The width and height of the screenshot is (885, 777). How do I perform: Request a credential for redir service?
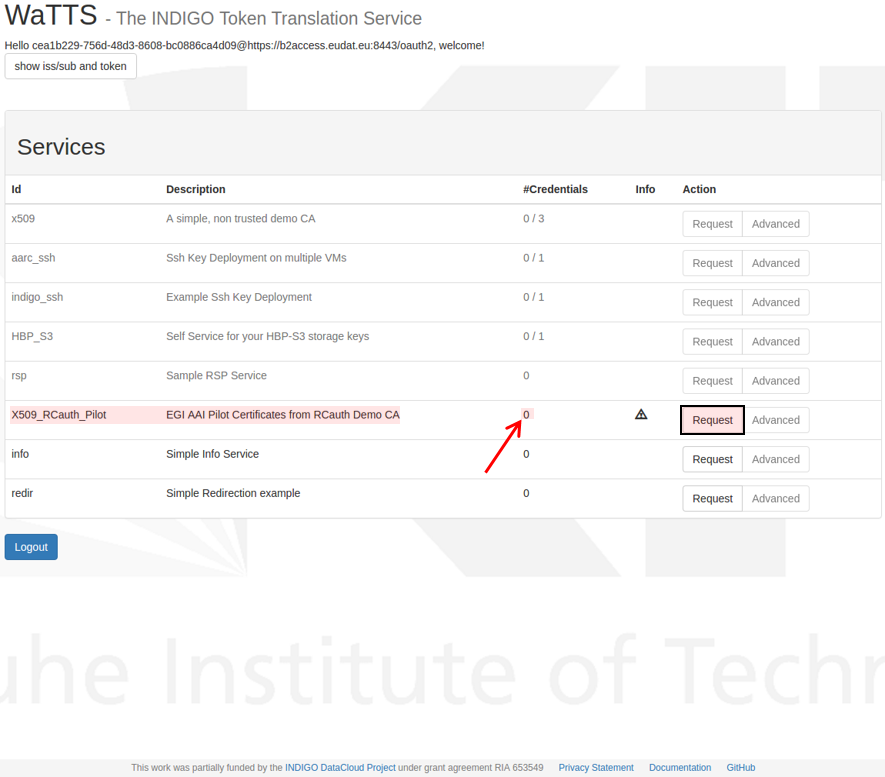coord(712,498)
